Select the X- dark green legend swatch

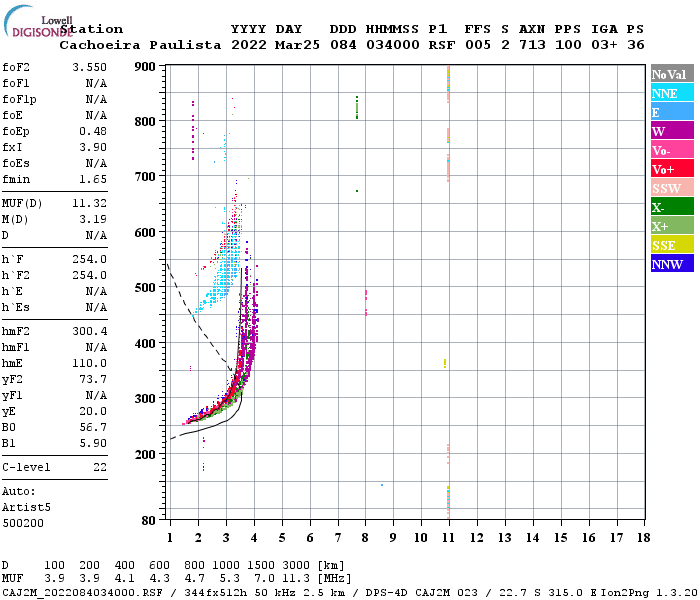pos(672,207)
